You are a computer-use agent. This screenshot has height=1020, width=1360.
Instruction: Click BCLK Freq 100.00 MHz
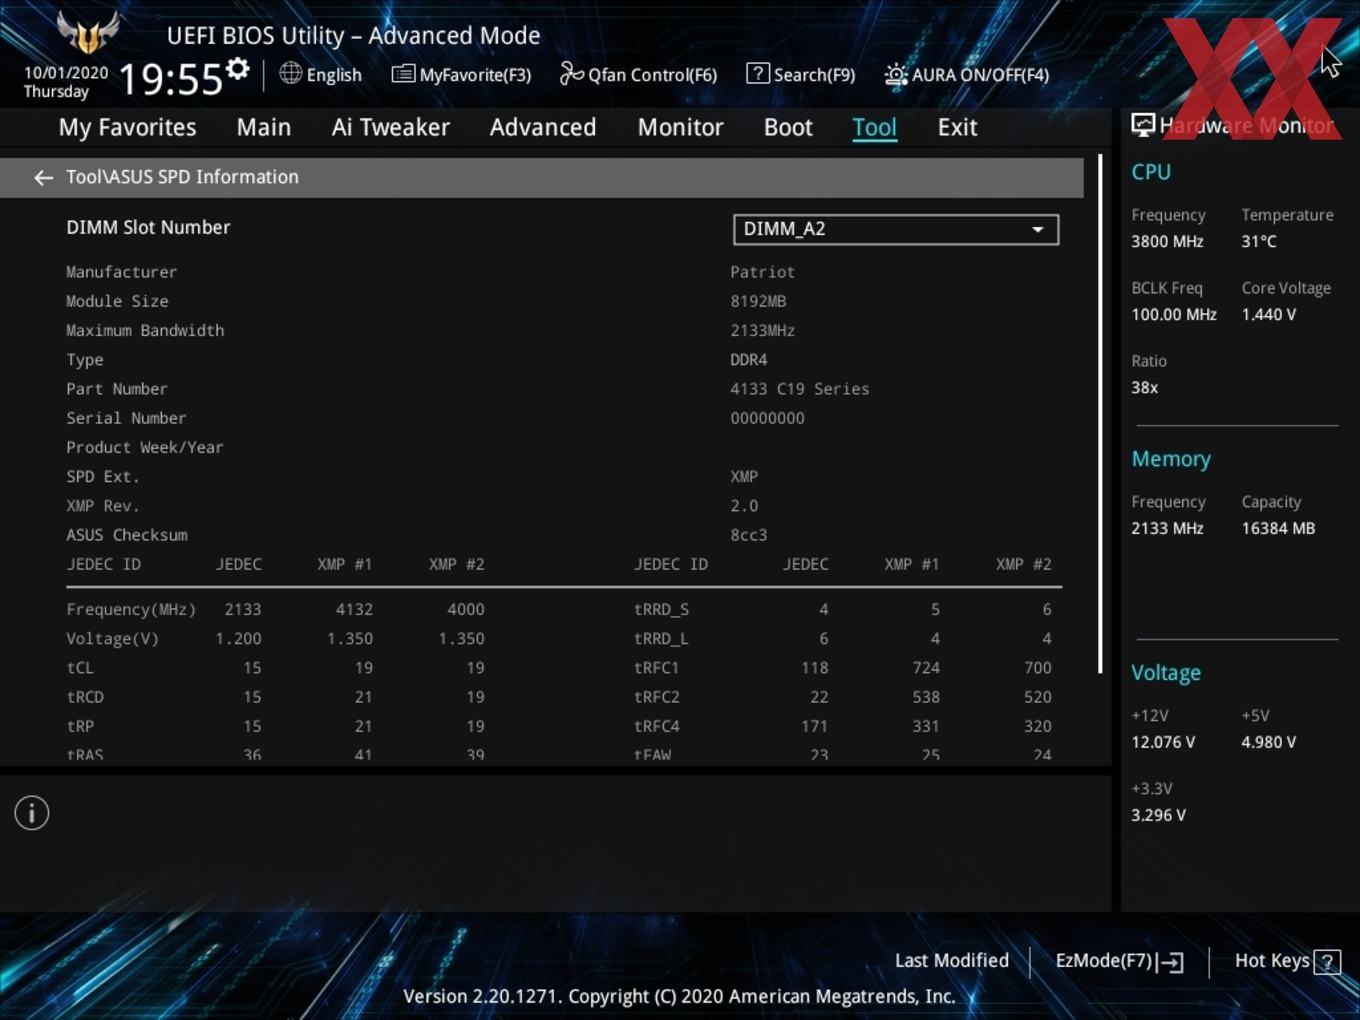(1174, 314)
